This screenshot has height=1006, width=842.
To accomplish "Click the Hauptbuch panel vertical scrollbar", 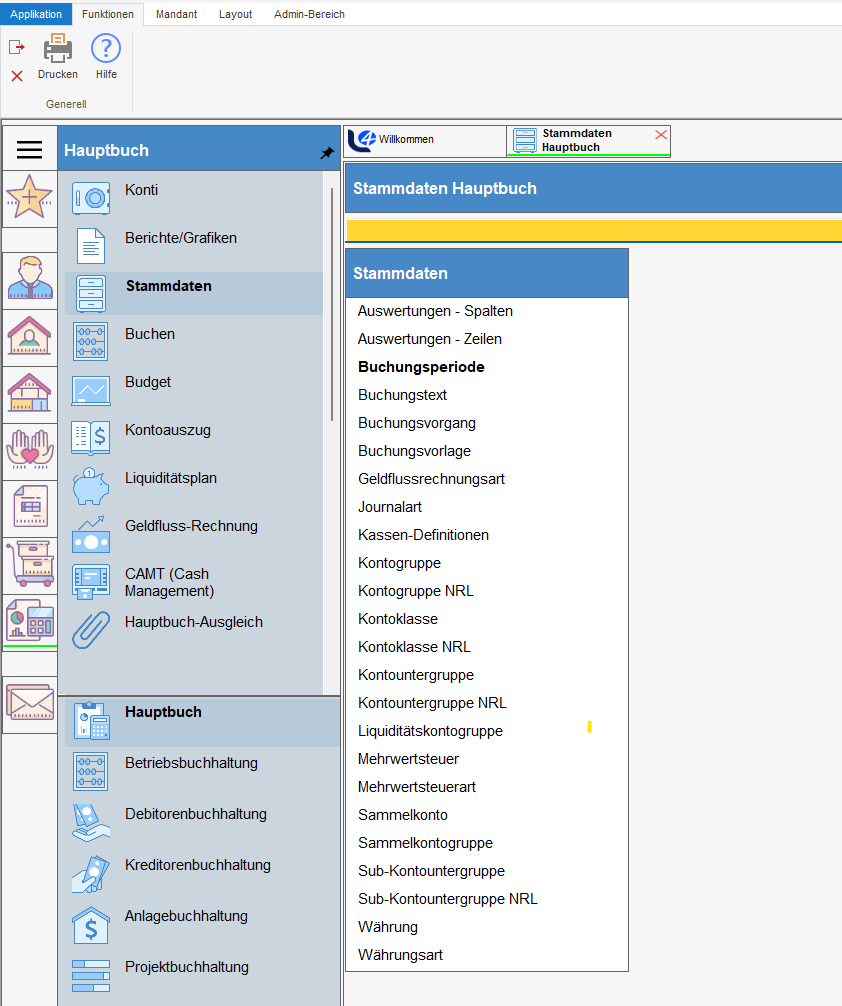I will tap(332, 300).
